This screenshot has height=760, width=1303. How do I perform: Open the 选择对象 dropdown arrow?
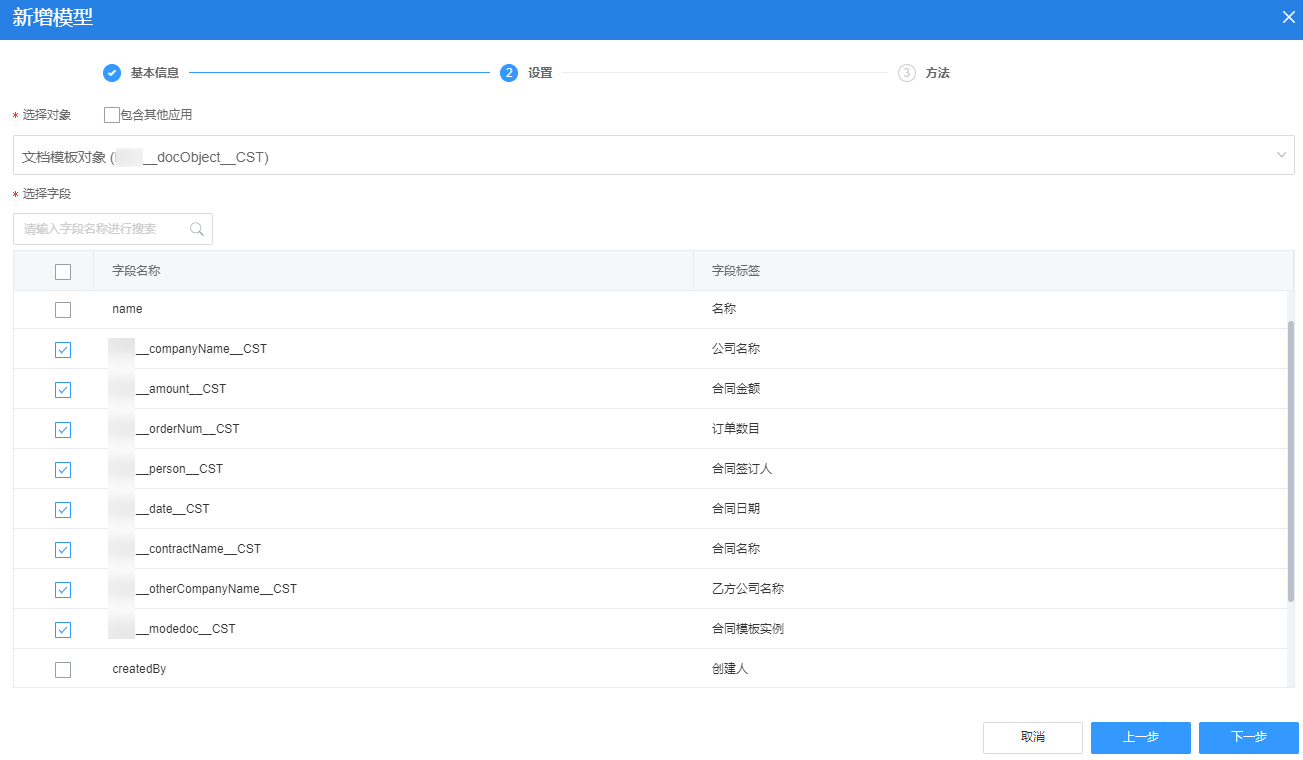pos(1281,155)
